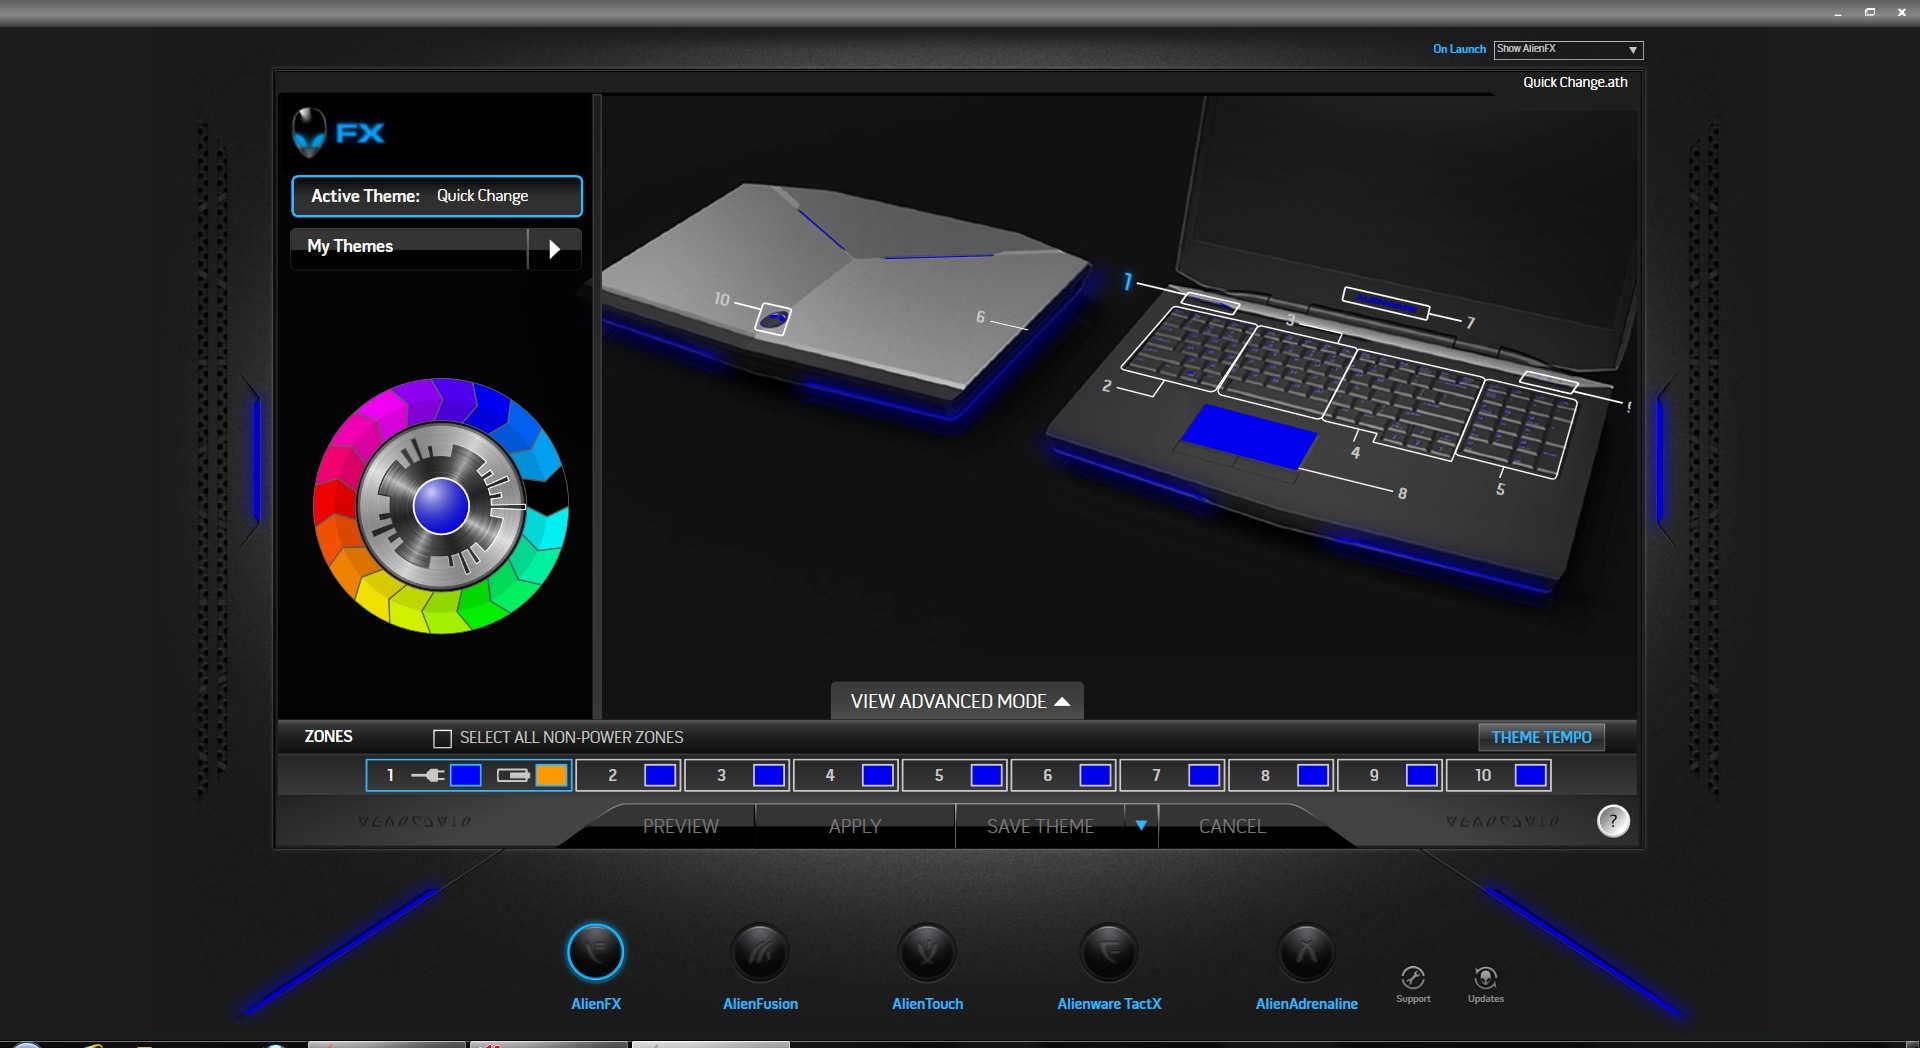The height and width of the screenshot is (1048, 1920).
Task: Open the Alienware TactX module icon
Action: (x=1109, y=952)
